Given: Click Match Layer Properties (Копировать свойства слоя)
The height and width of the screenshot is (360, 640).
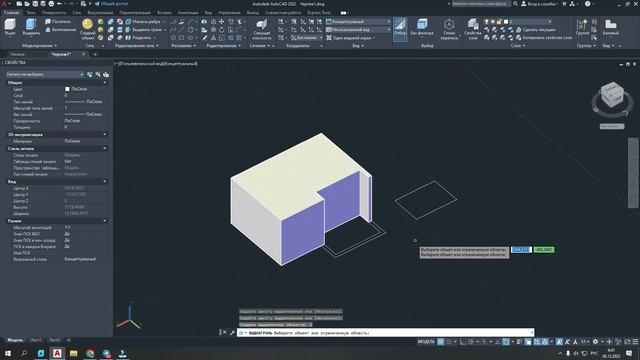Looking at the screenshot, I should pos(544,38).
